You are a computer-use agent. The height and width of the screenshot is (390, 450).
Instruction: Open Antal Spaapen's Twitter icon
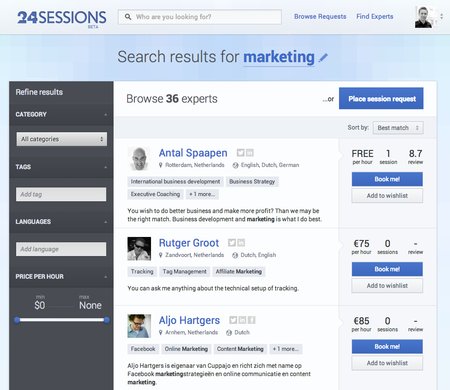tap(240, 153)
